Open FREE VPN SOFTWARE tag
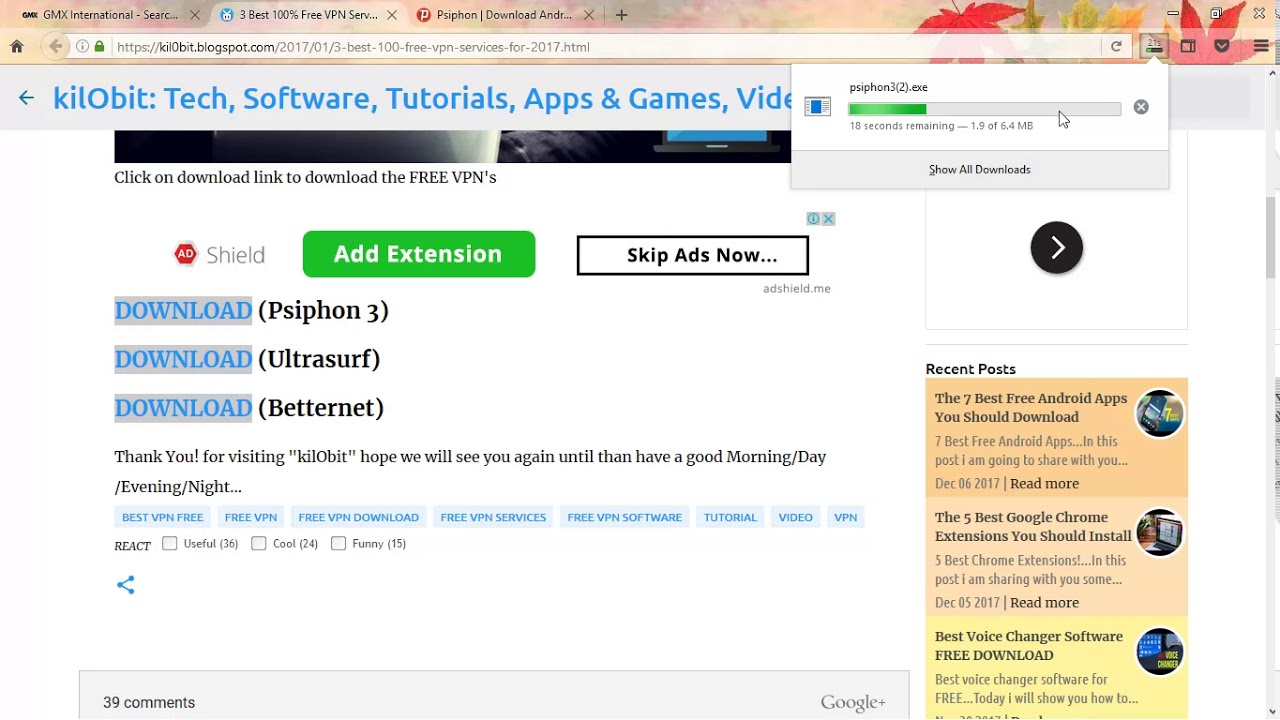The width and height of the screenshot is (1280, 720). (x=624, y=517)
